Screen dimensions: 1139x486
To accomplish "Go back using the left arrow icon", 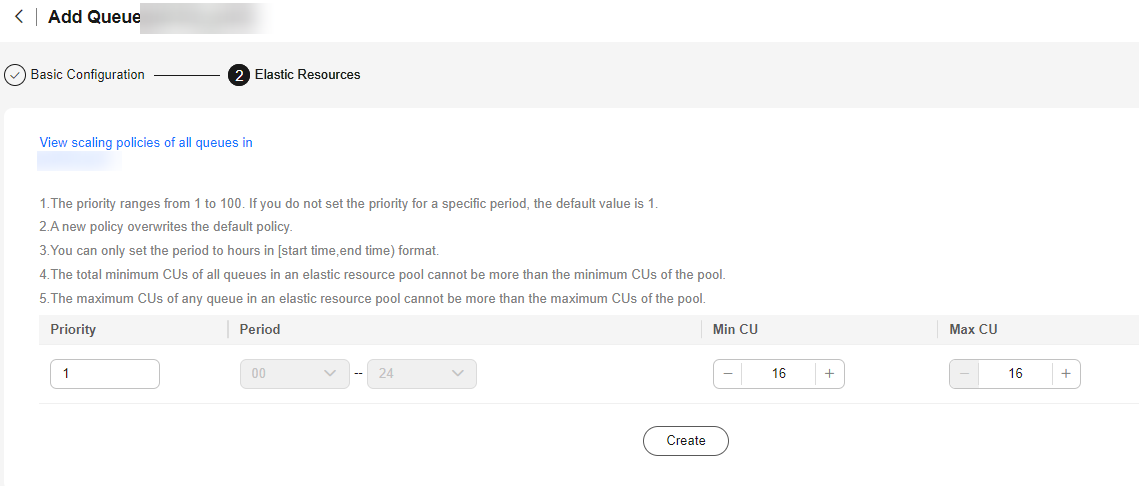I will click(x=19, y=17).
